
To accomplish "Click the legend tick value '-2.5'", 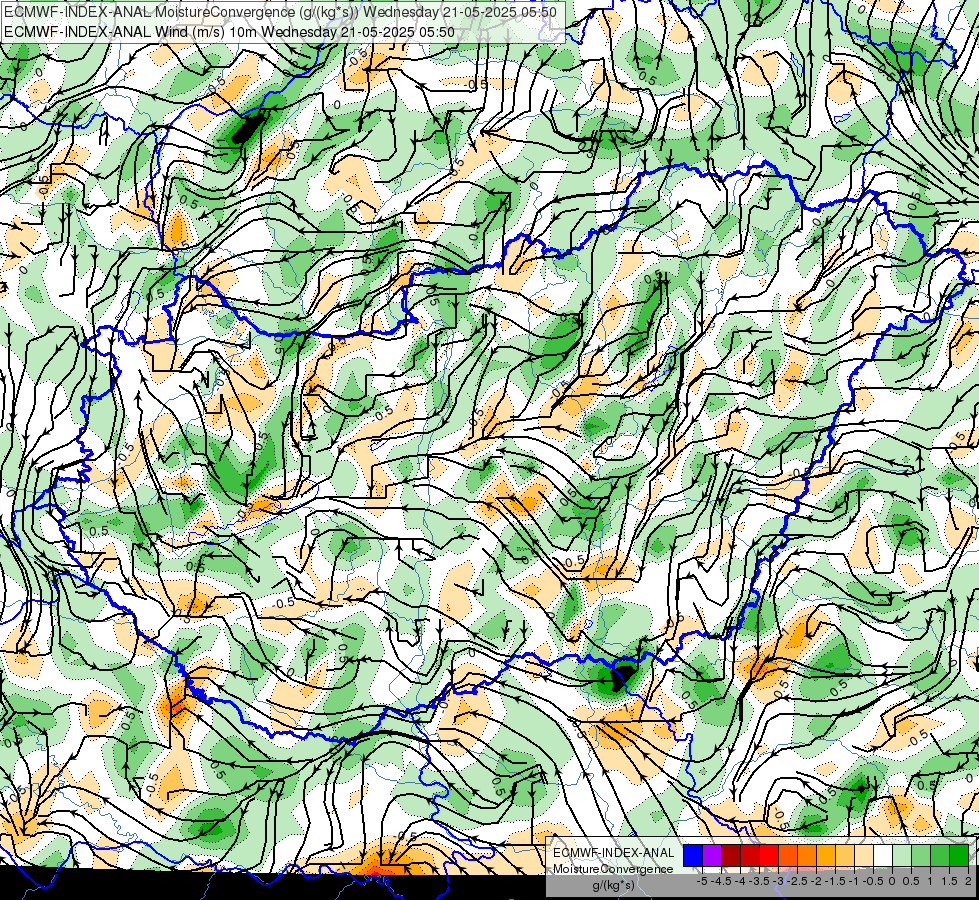I will (797, 881).
